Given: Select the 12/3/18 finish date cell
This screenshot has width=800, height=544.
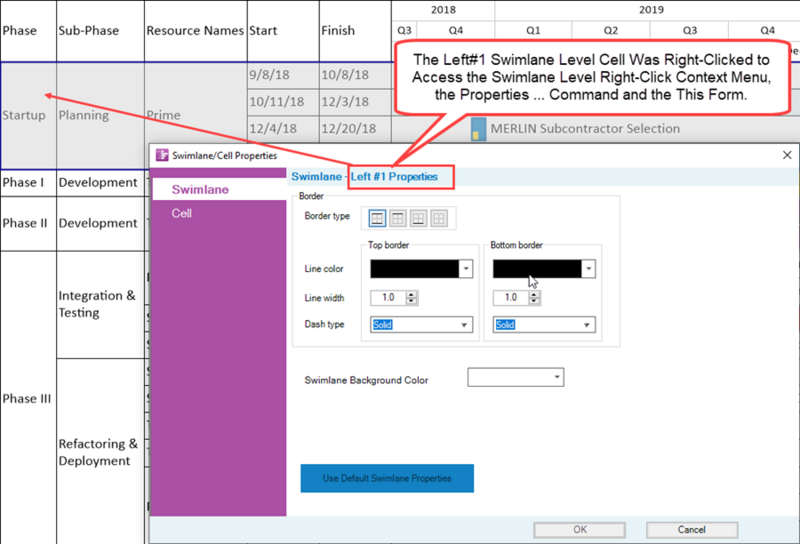Looking at the screenshot, I should [x=355, y=102].
